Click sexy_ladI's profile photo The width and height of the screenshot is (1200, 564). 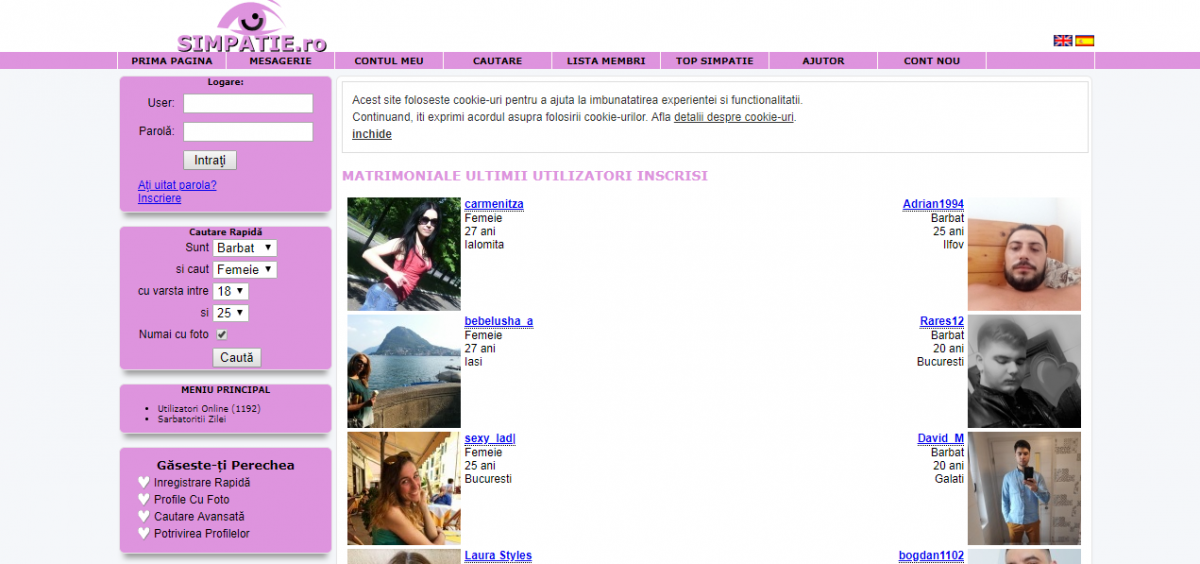coord(404,488)
